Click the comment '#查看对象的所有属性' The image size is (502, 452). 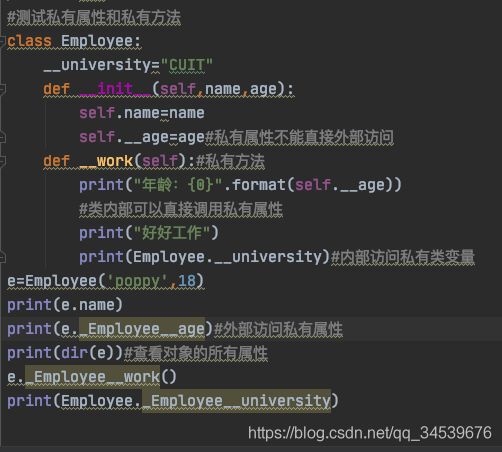point(196,353)
